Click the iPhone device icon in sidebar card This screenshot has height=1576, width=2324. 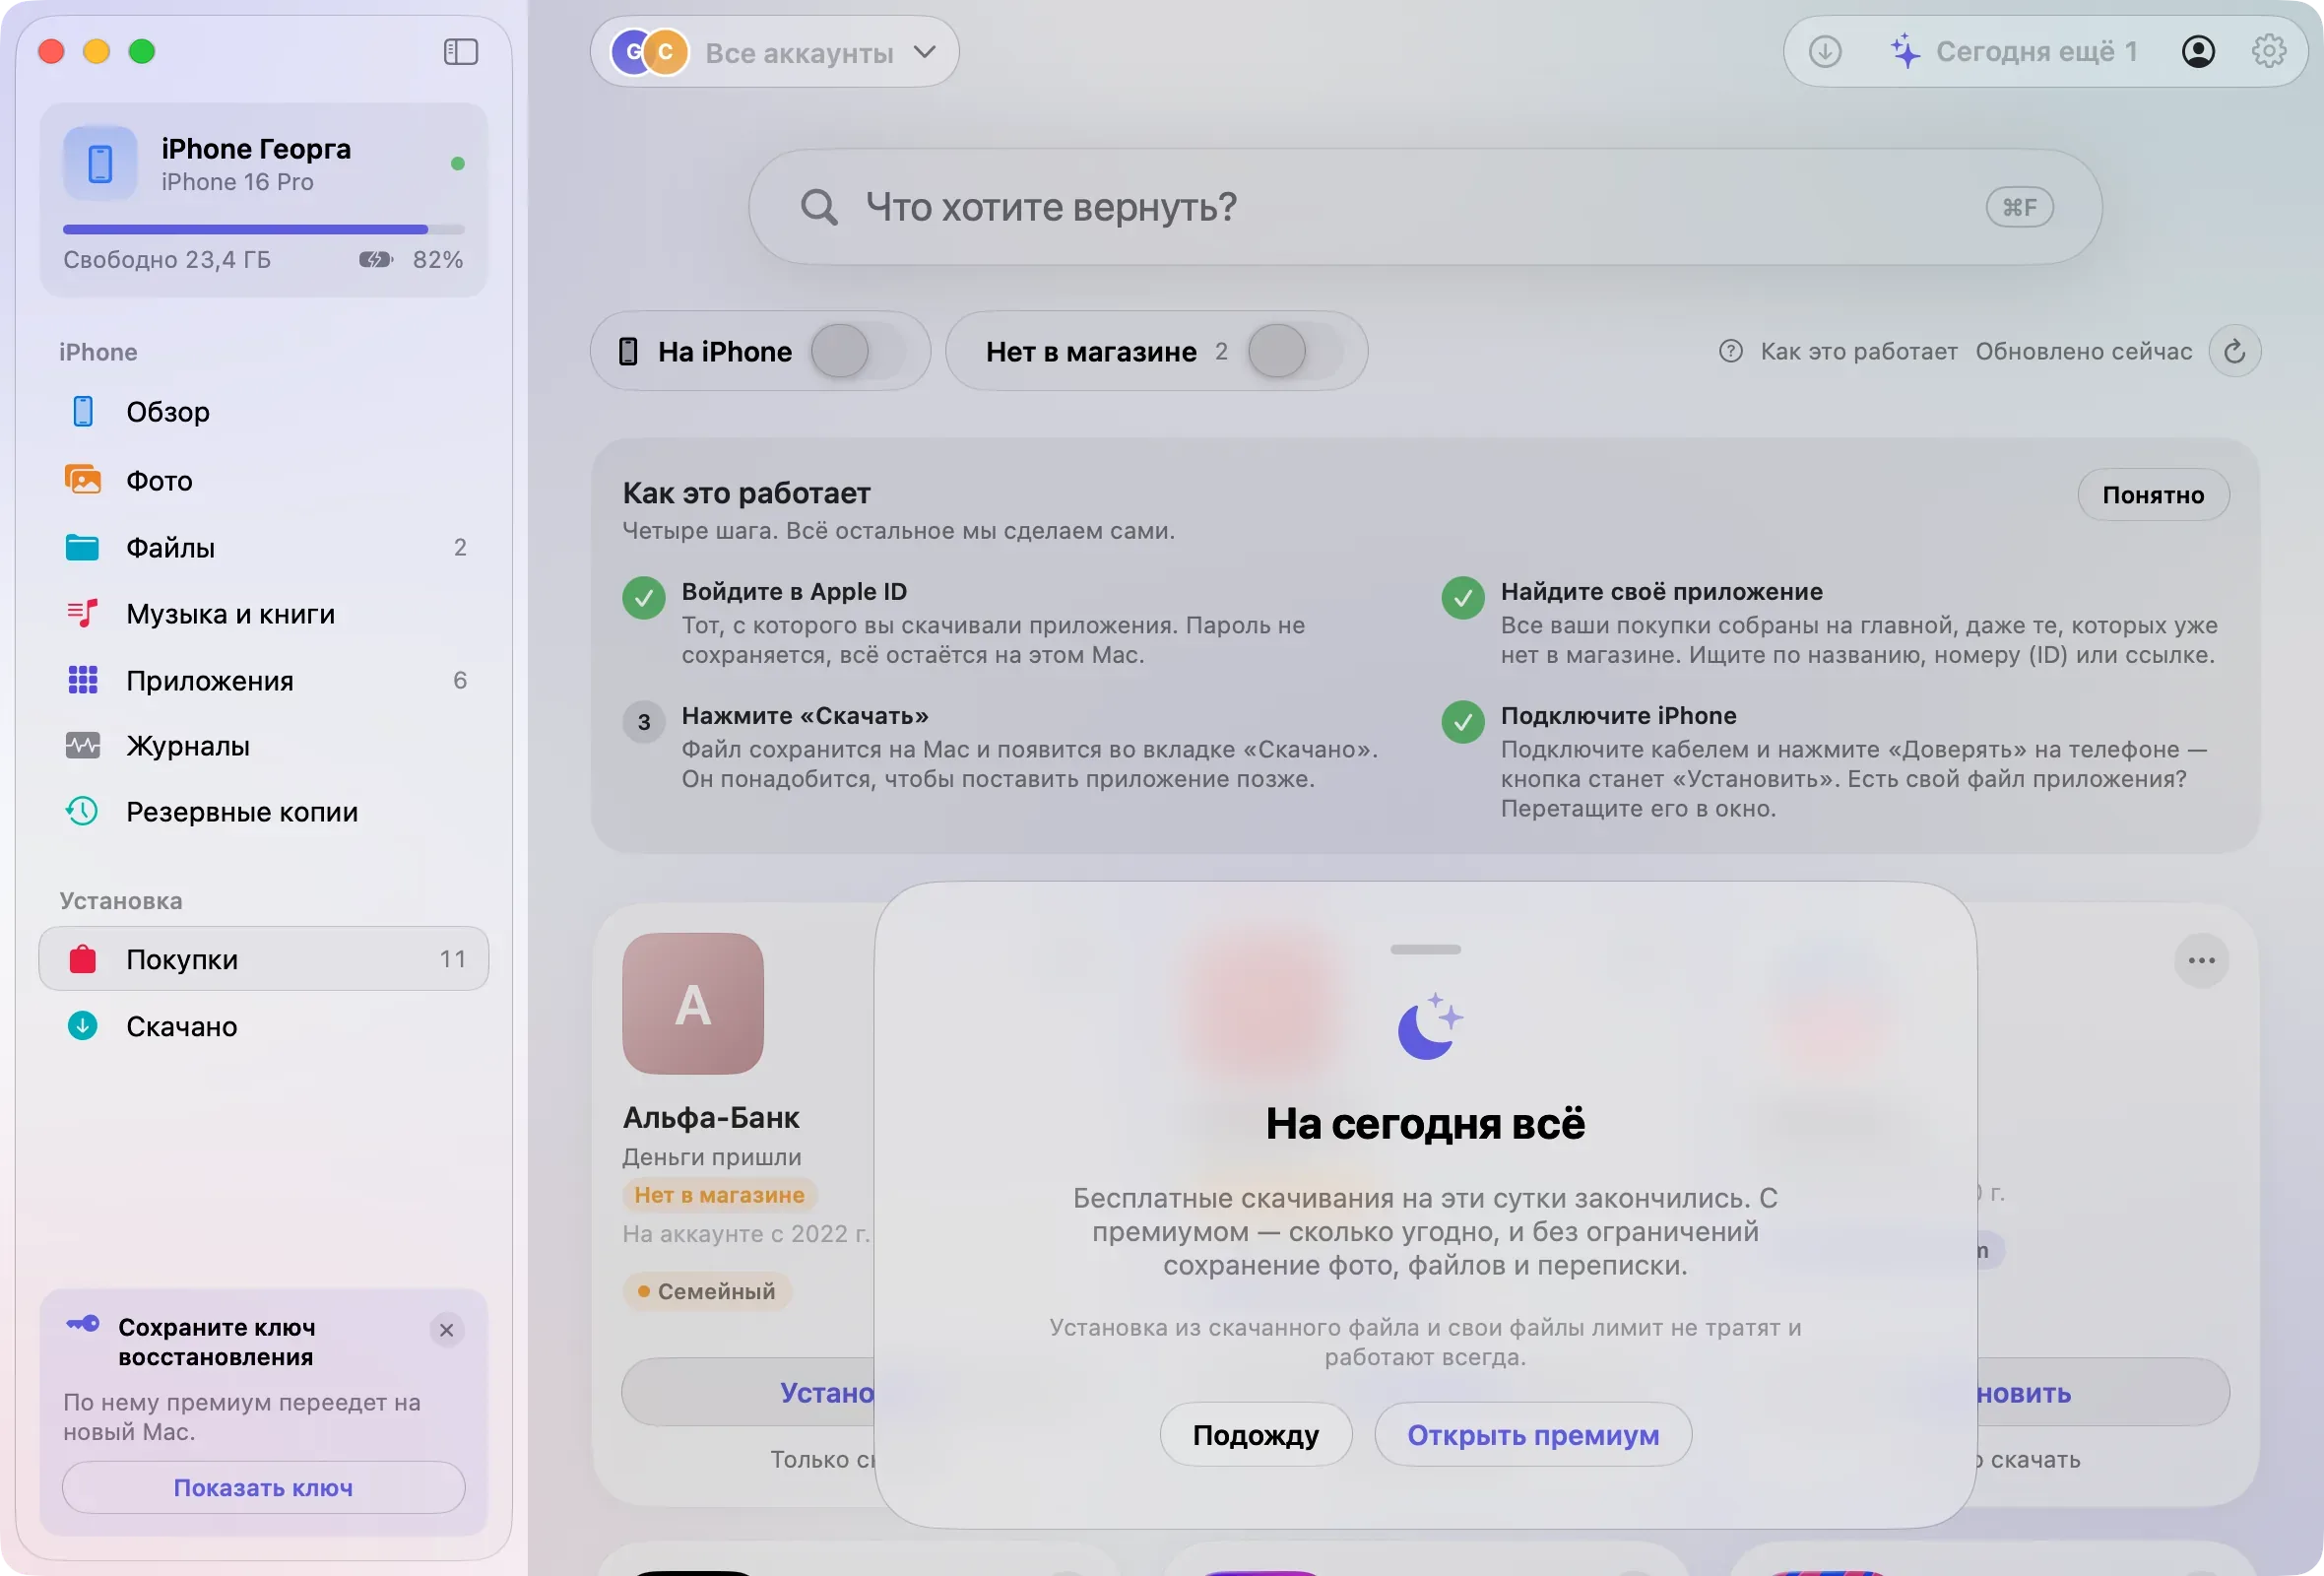coord(100,164)
